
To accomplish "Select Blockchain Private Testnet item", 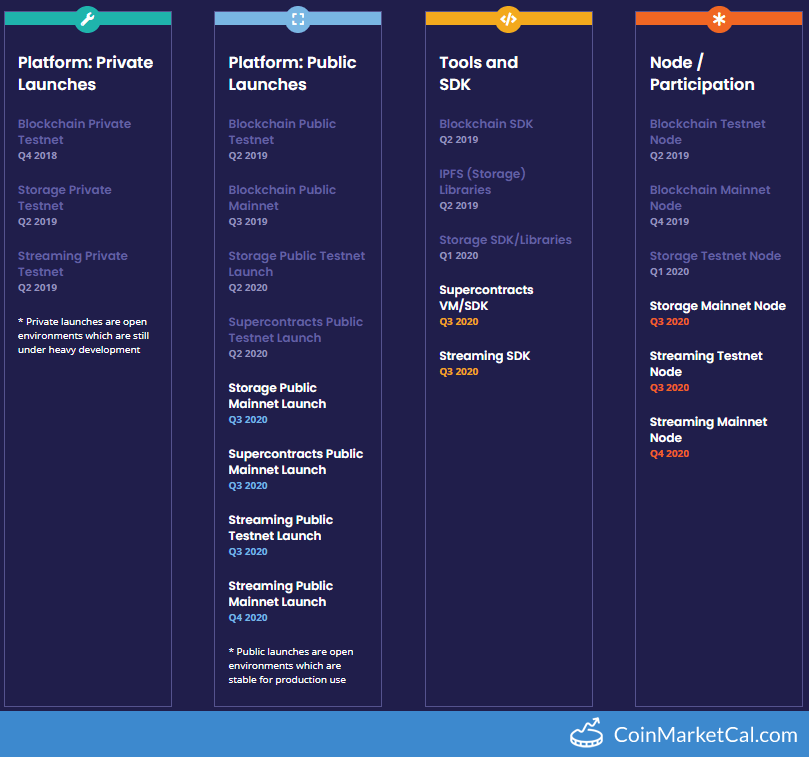I will 74,132.
